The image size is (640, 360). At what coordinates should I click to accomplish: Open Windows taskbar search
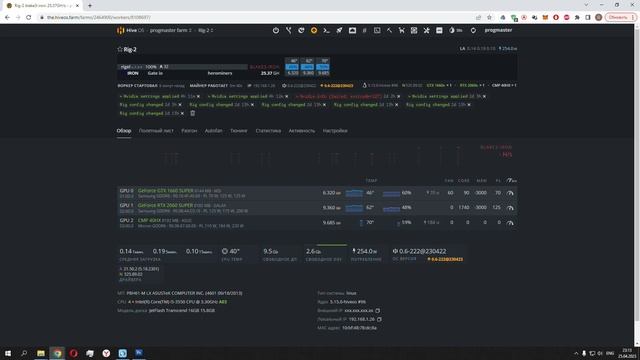point(24,353)
